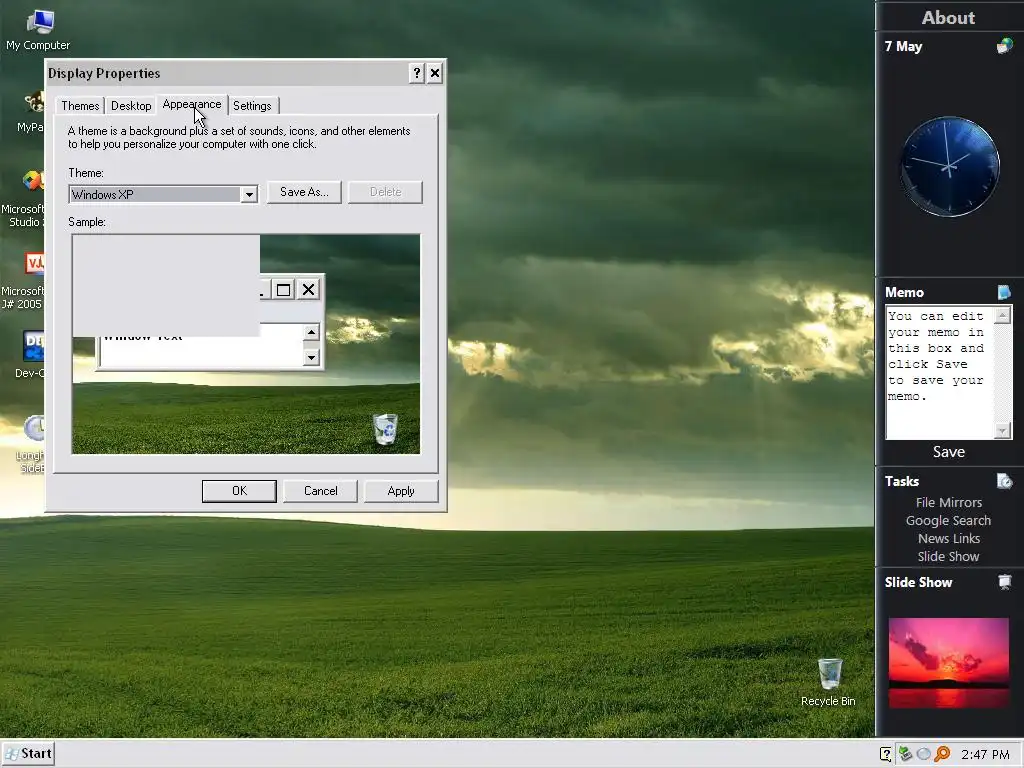Confirm with the OK button
Screen dimensions: 1024x768
(x=239, y=491)
